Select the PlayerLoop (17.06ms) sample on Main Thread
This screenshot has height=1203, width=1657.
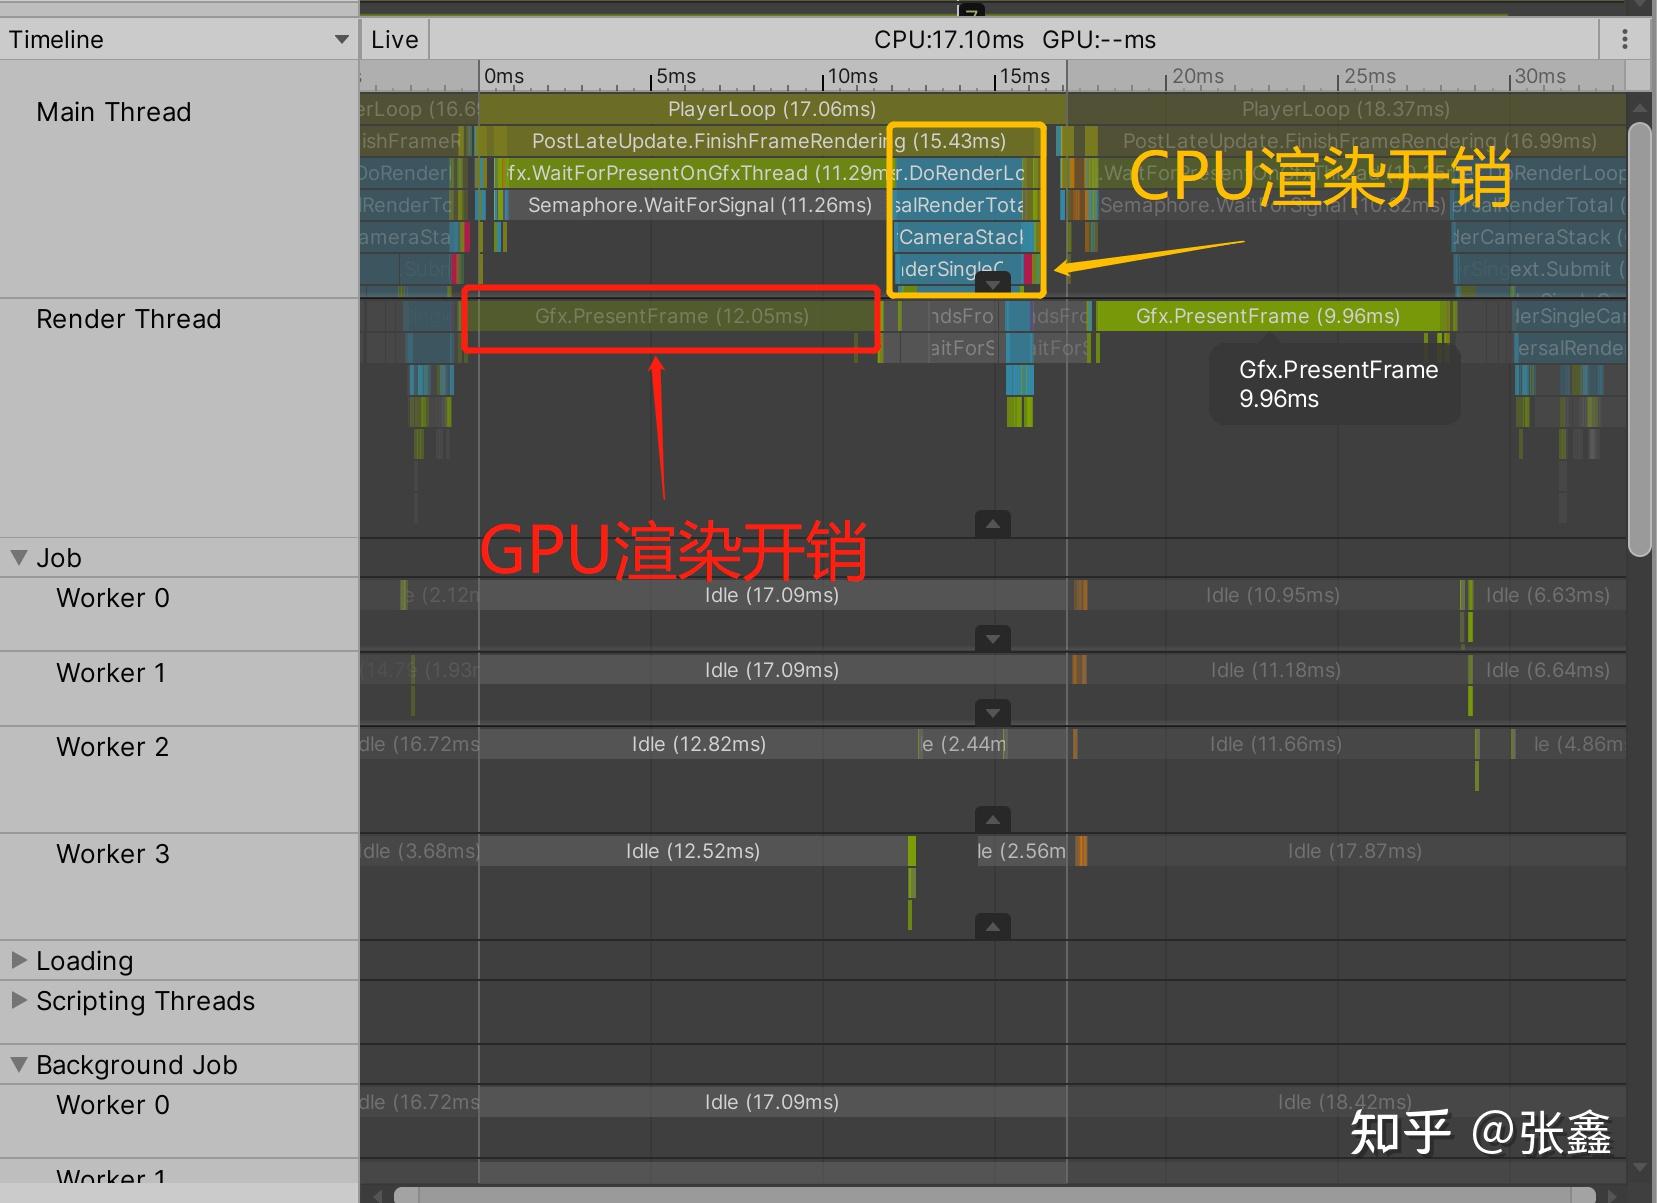point(772,109)
